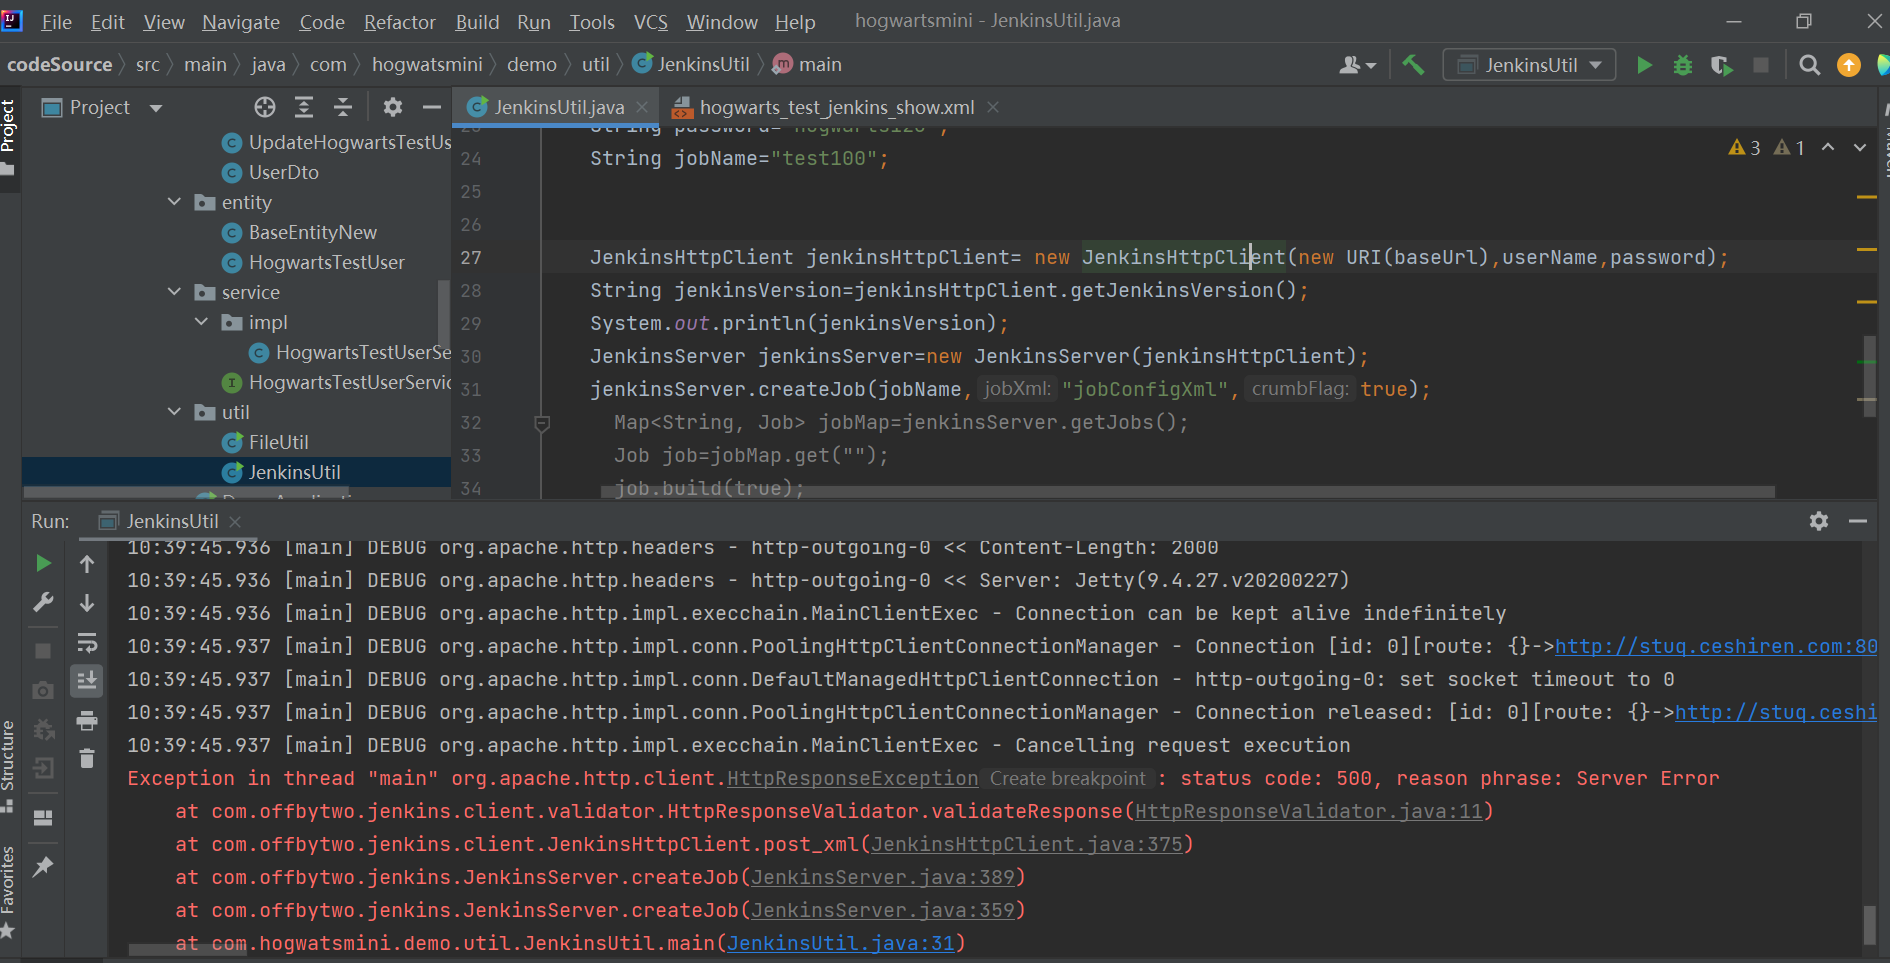
Task: Expand all in Project panel
Action: tap(304, 107)
